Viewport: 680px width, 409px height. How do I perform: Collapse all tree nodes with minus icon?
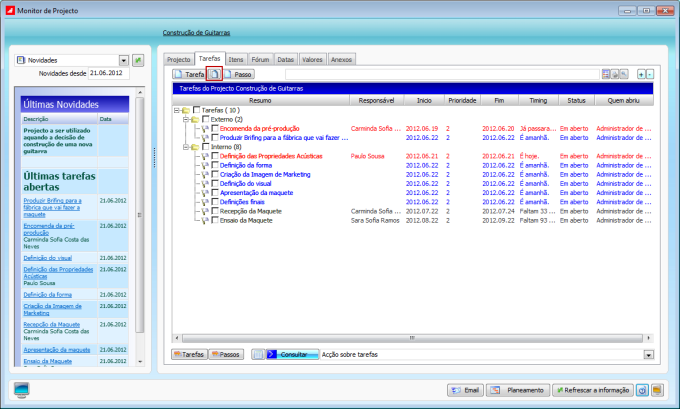click(x=650, y=74)
